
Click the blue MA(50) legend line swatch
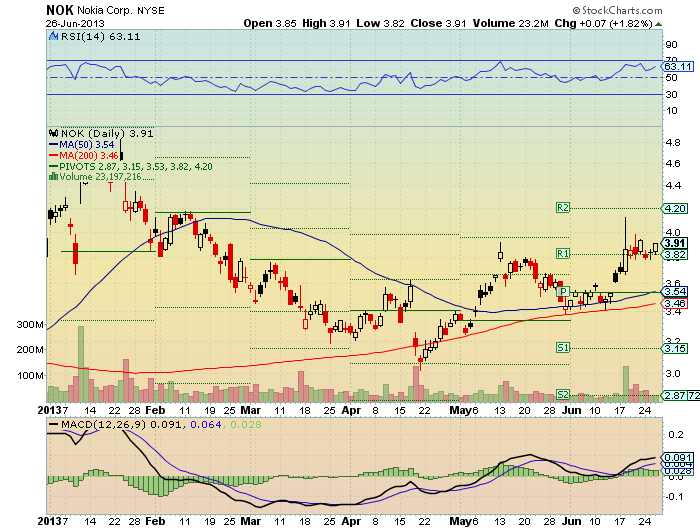coord(53,145)
